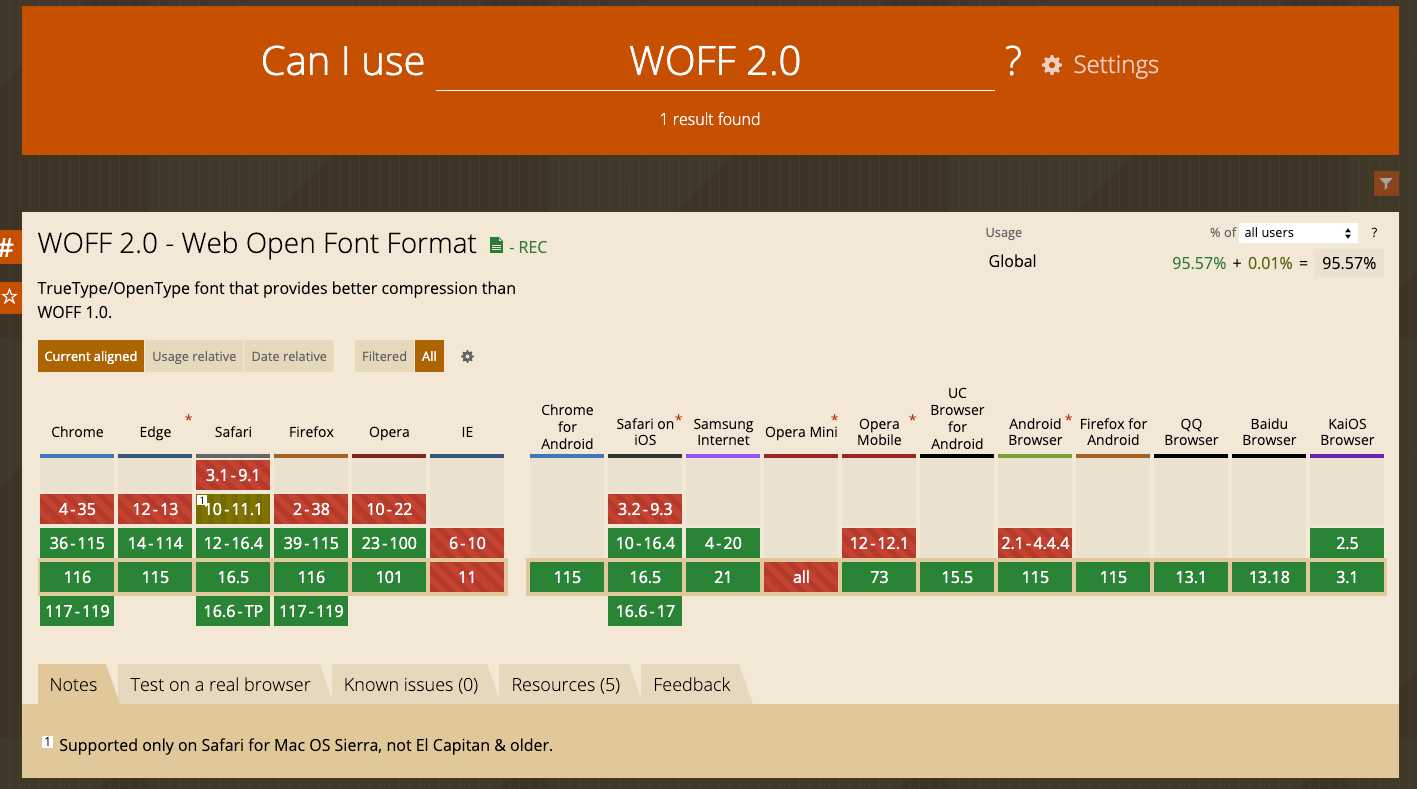Open the Resources (5) tab
This screenshot has height=789, width=1417.
pyautogui.click(x=566, y=685)
